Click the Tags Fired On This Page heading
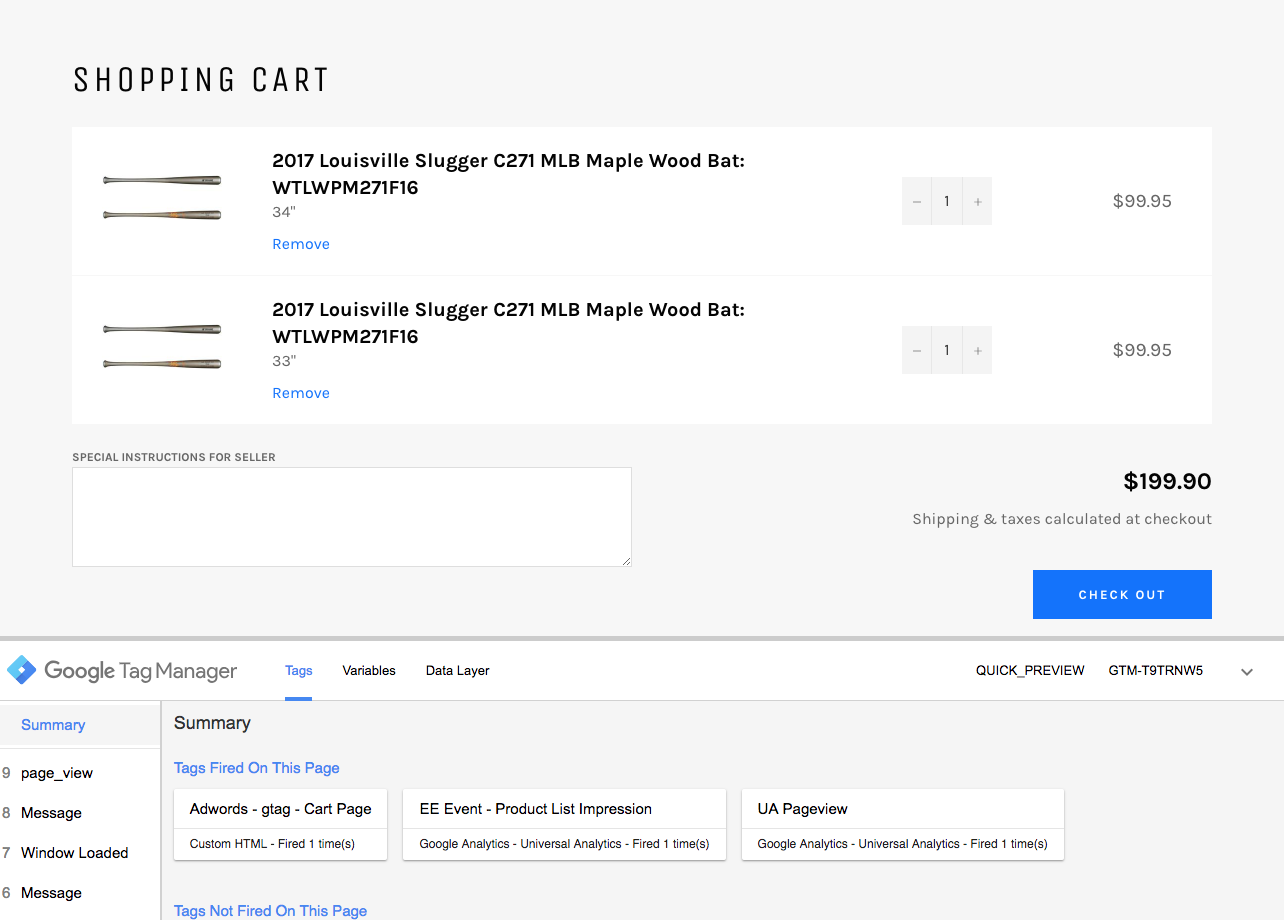1284x920 pixels. point(257,768)
